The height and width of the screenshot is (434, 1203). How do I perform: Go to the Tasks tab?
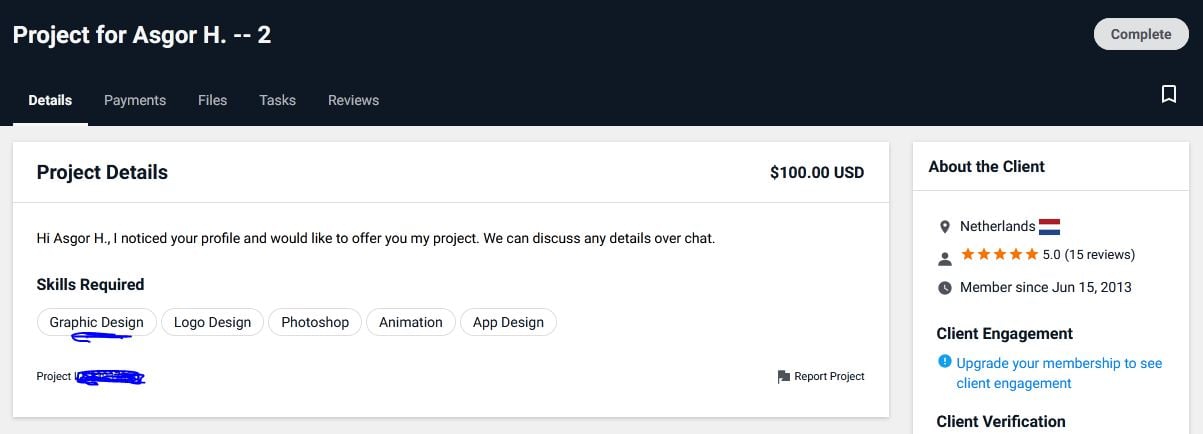click(277, 100)
